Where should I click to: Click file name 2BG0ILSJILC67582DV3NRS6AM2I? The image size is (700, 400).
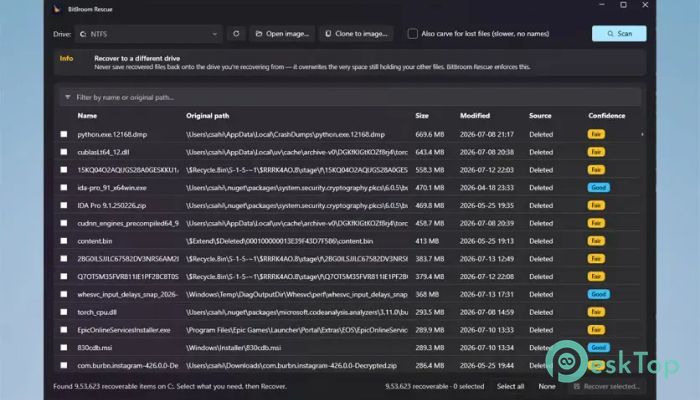pyautogui.click(x=128, y=258)
